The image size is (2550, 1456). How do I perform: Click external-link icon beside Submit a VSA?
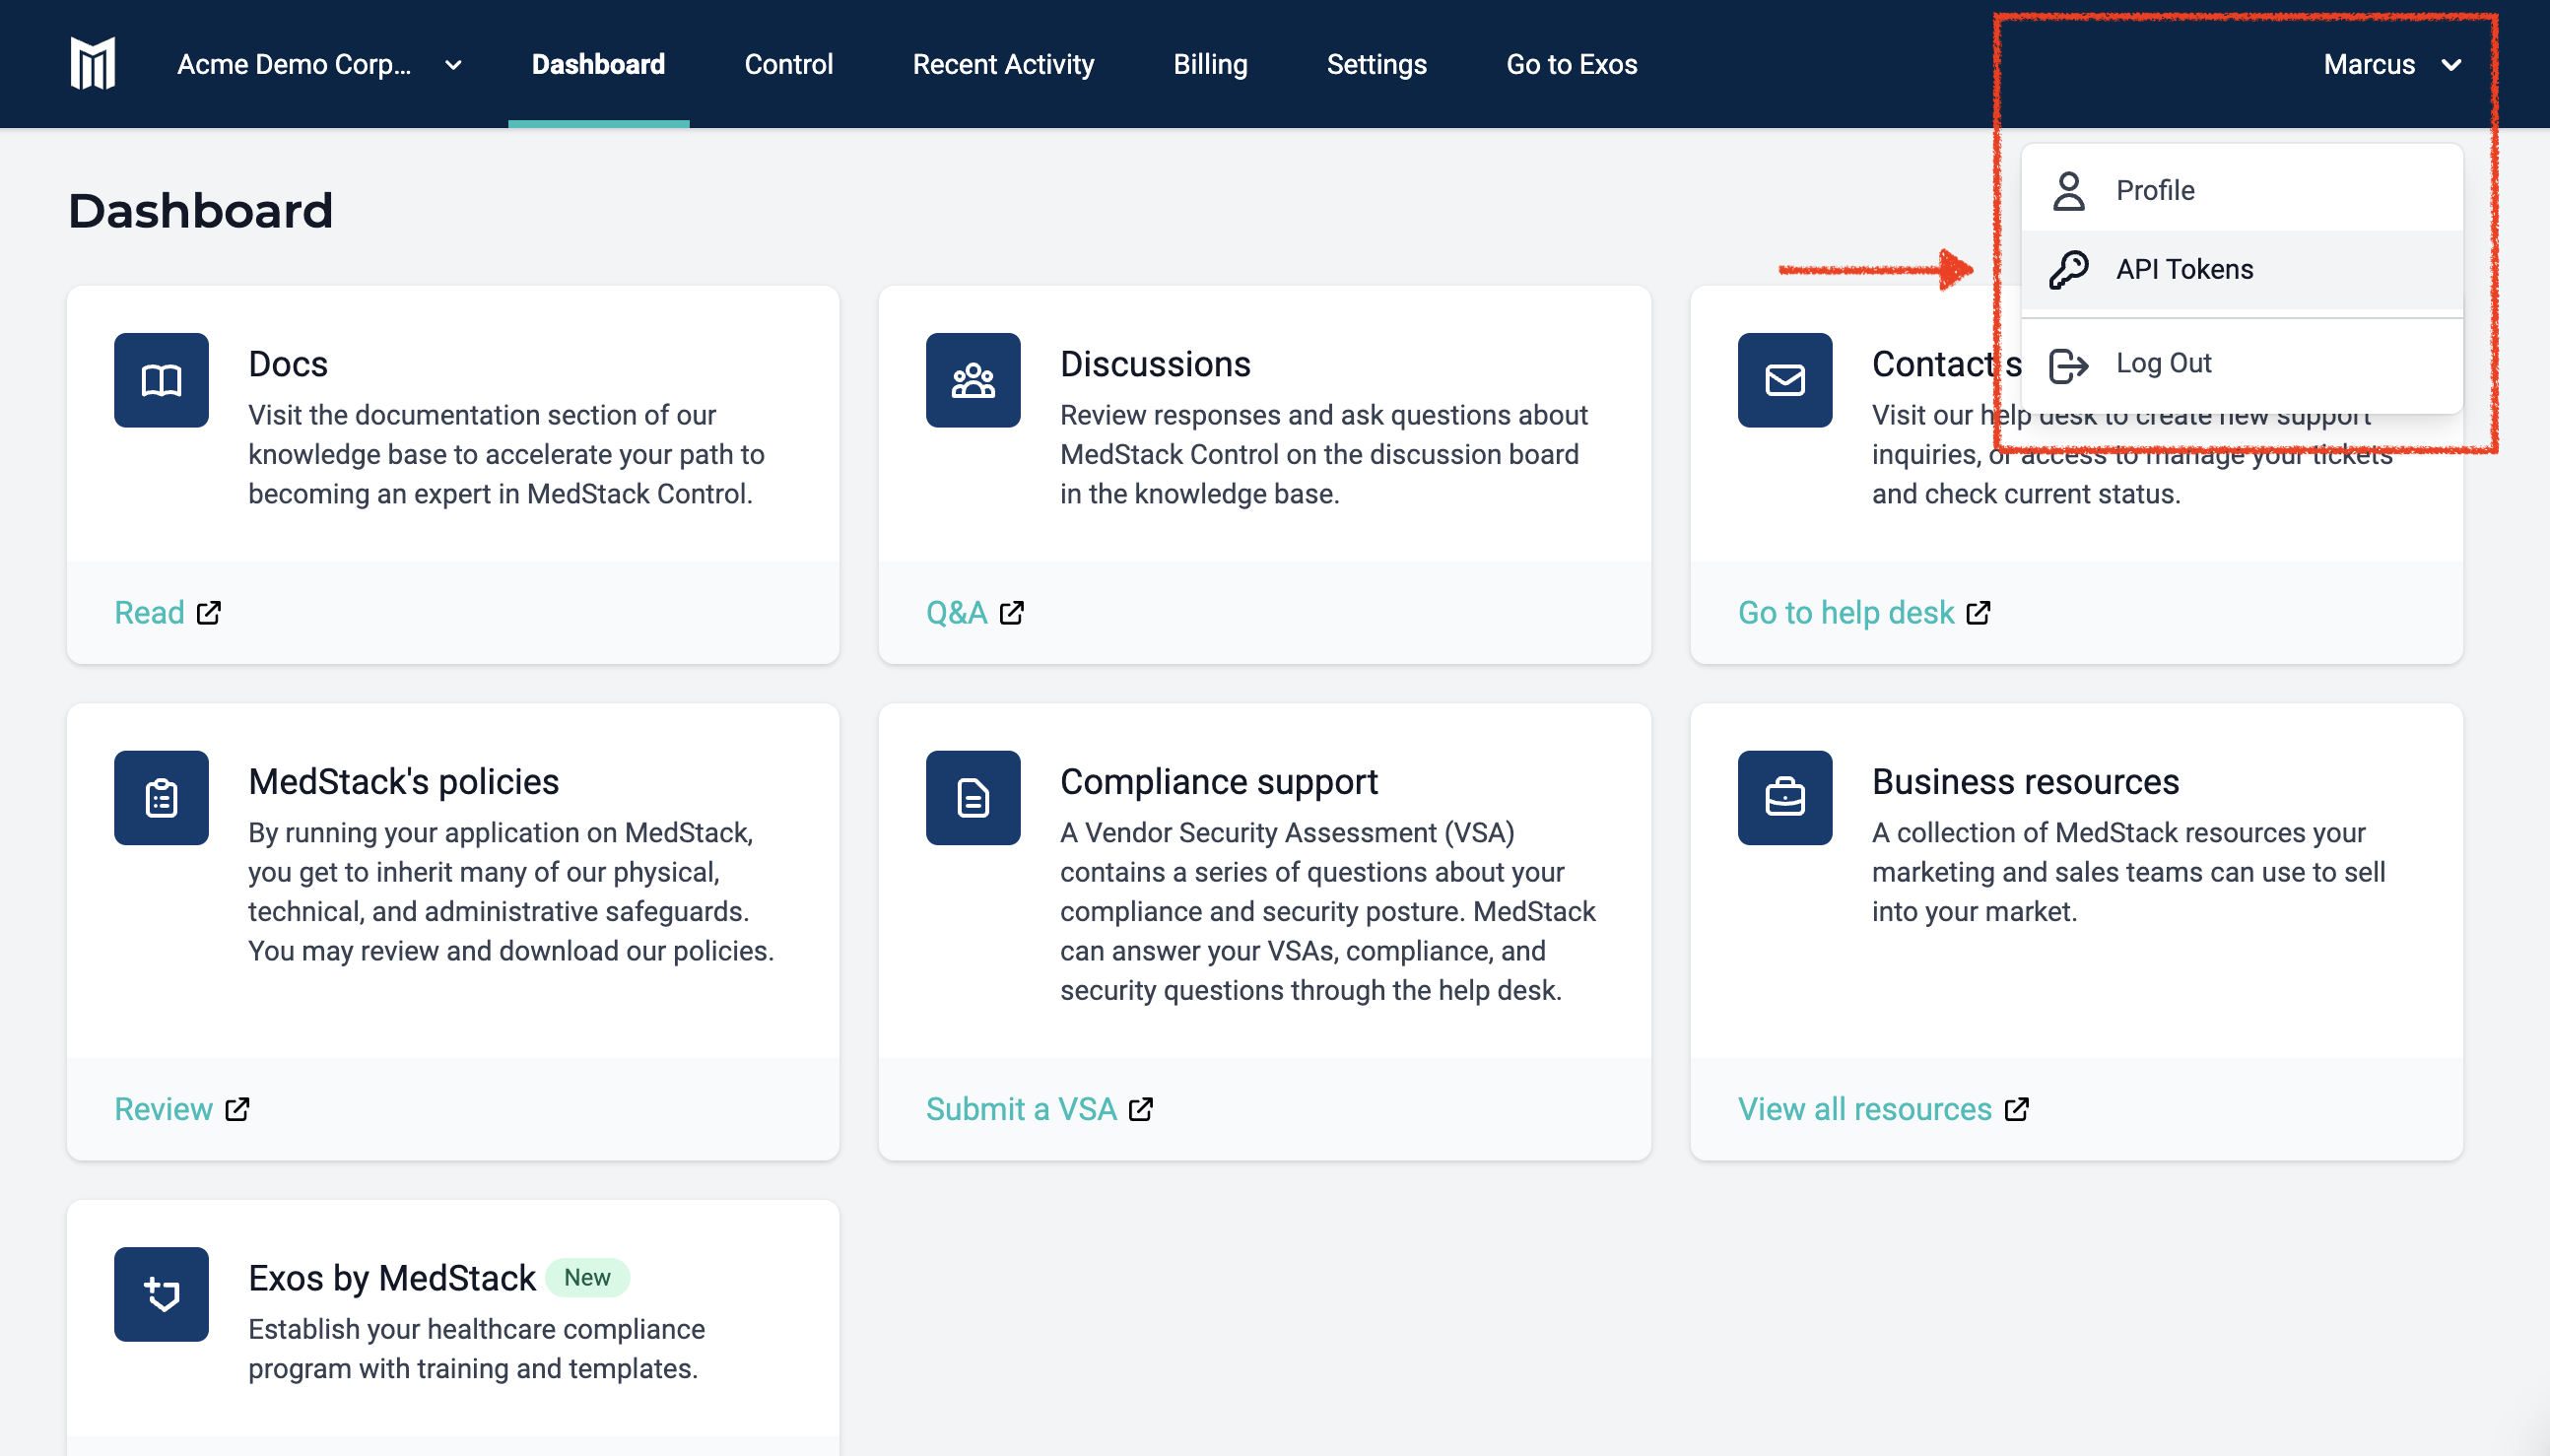(x=1141, y=1109)
